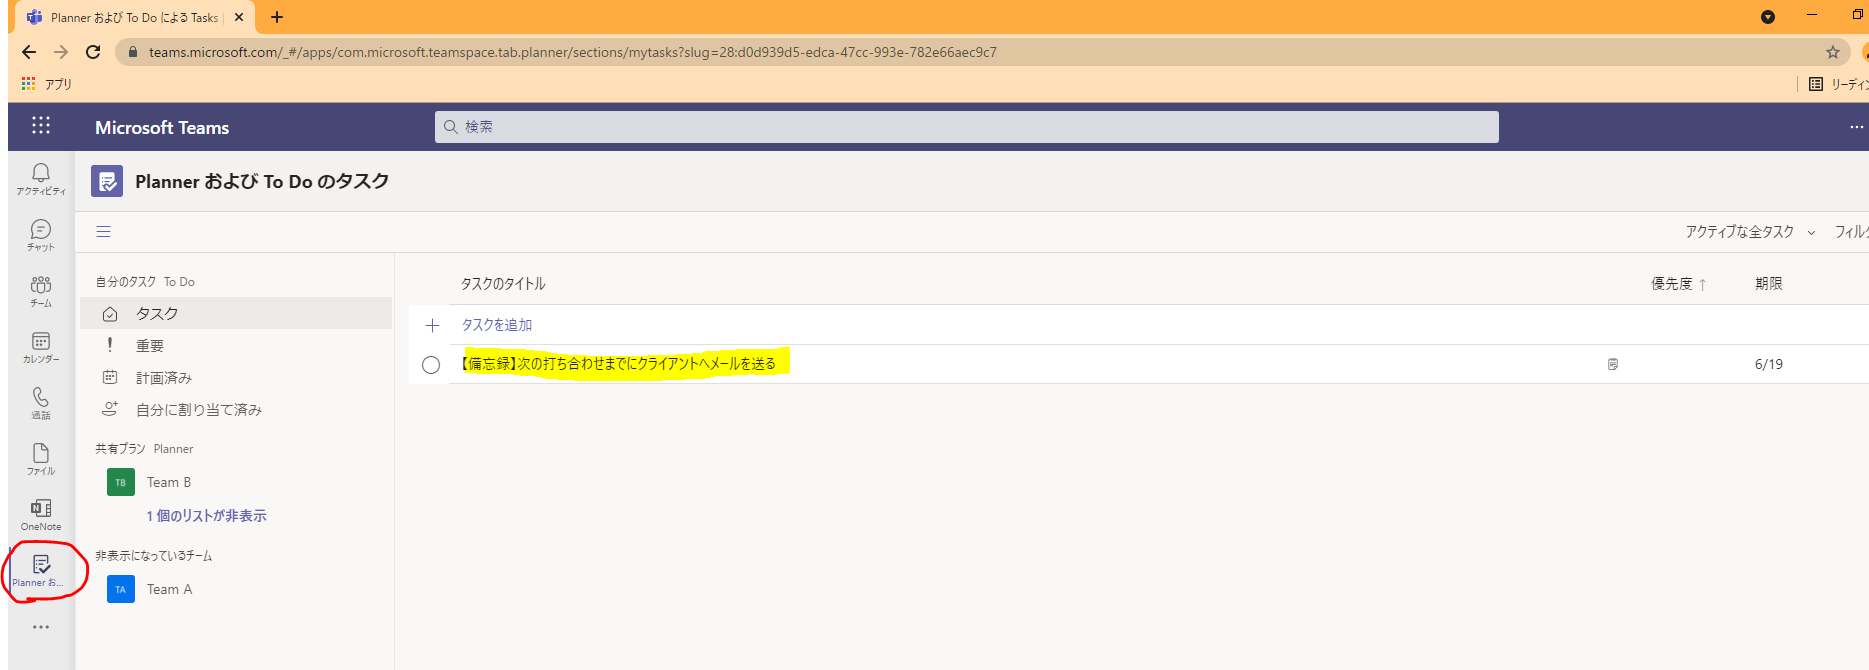Viewport: 1869px width, 670px height.
Task: Open the アクティブな全タスク filter dropdown
Action: click(x=1750, y=232)
